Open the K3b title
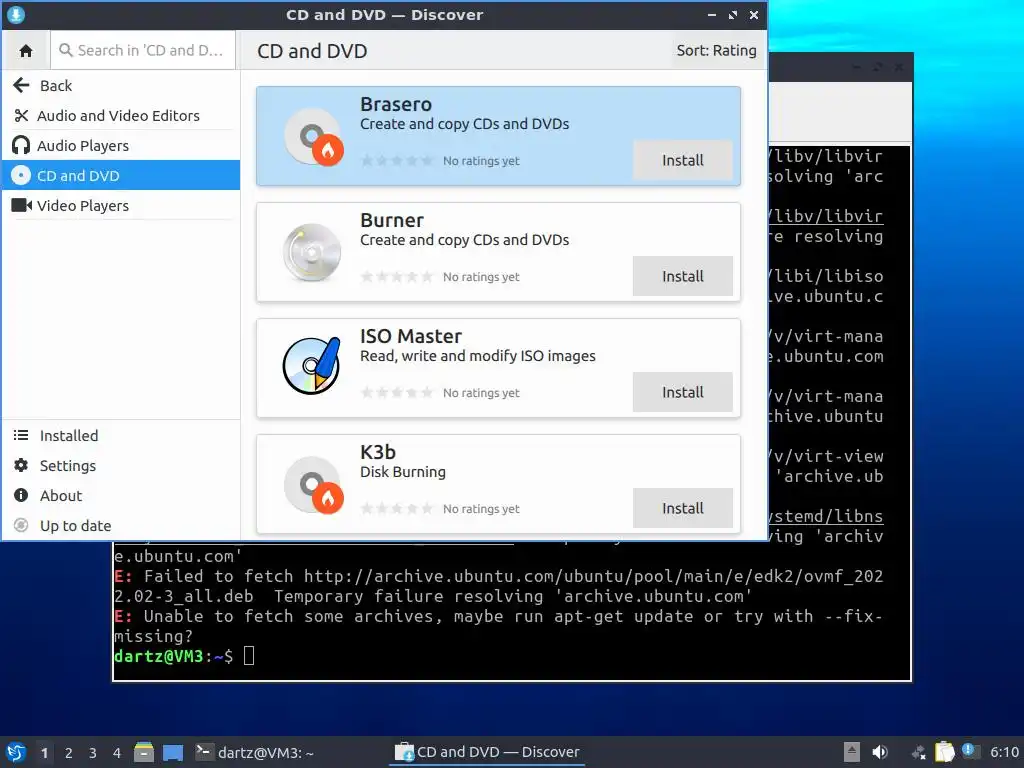Image resolution: width=1024 pixels, height=768 pixels. pos(378,453)
